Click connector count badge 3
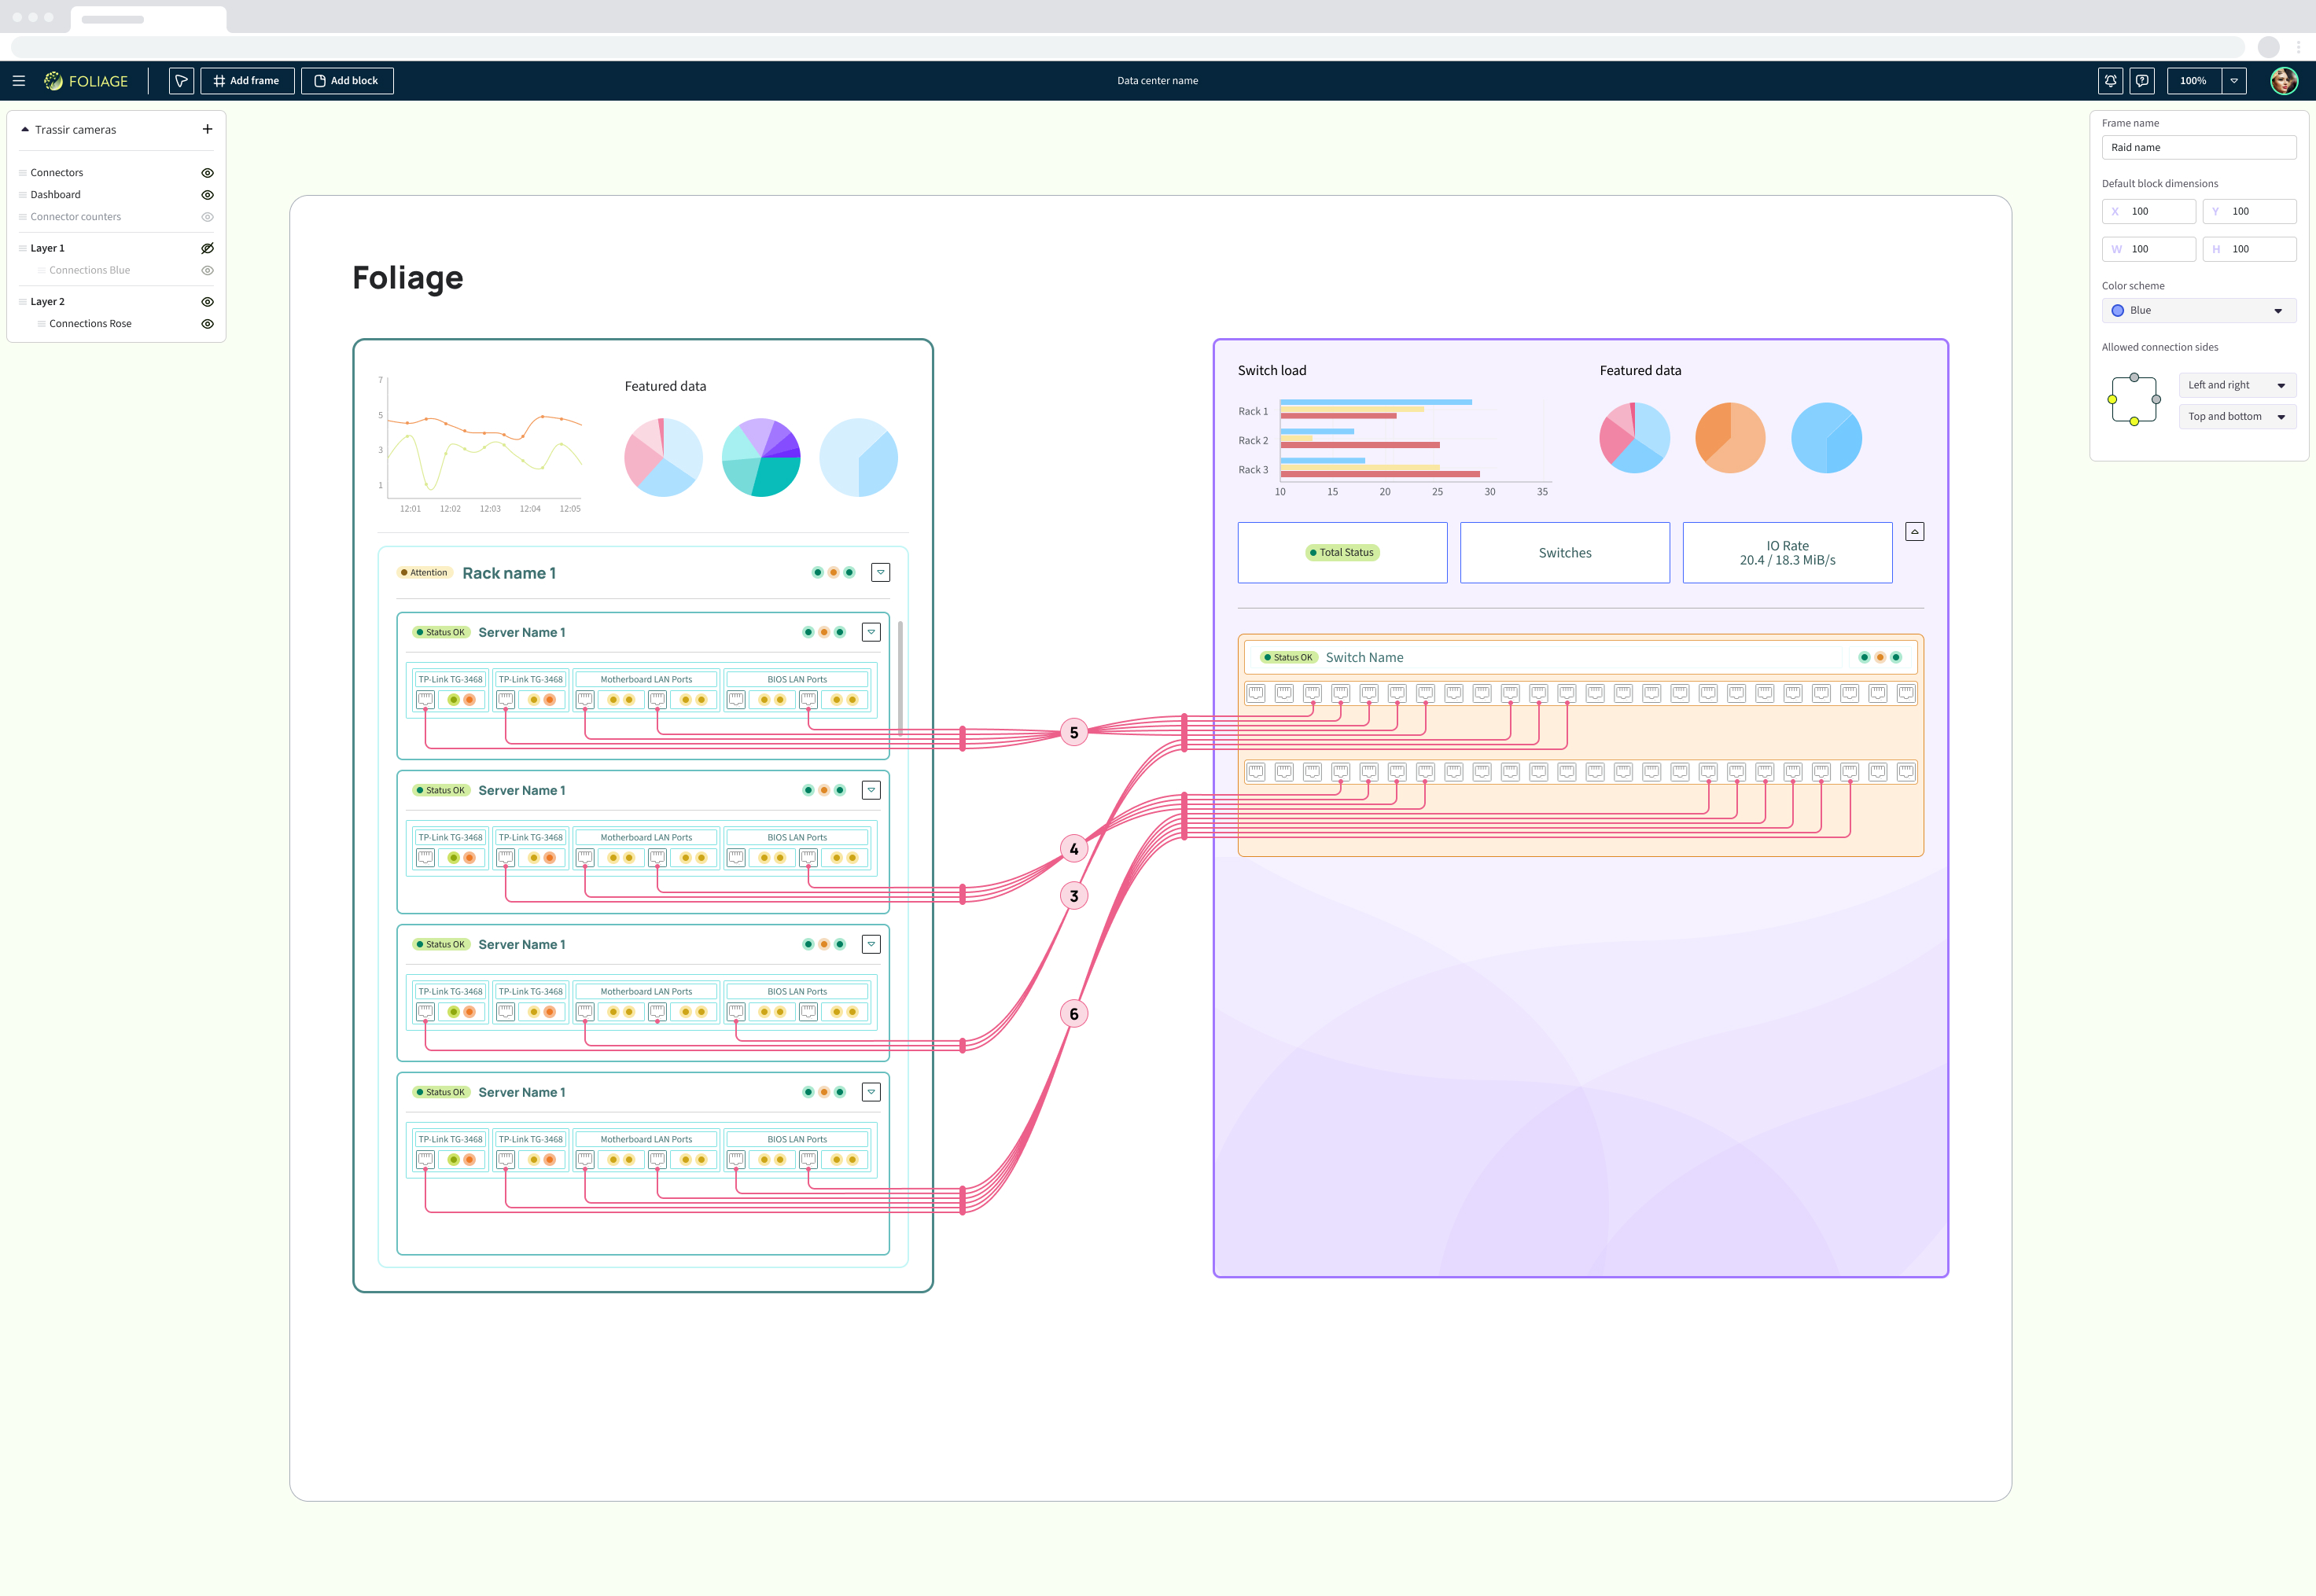 (1074, 896)
